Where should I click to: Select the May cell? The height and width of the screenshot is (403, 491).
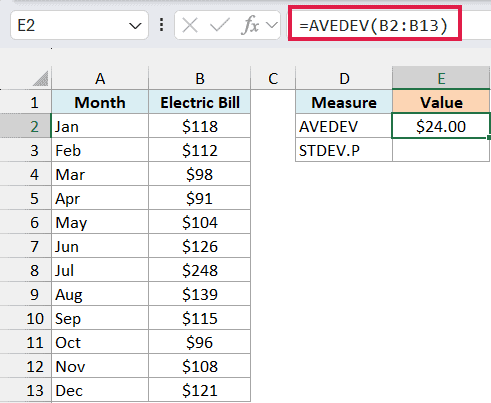coord(100,222)
